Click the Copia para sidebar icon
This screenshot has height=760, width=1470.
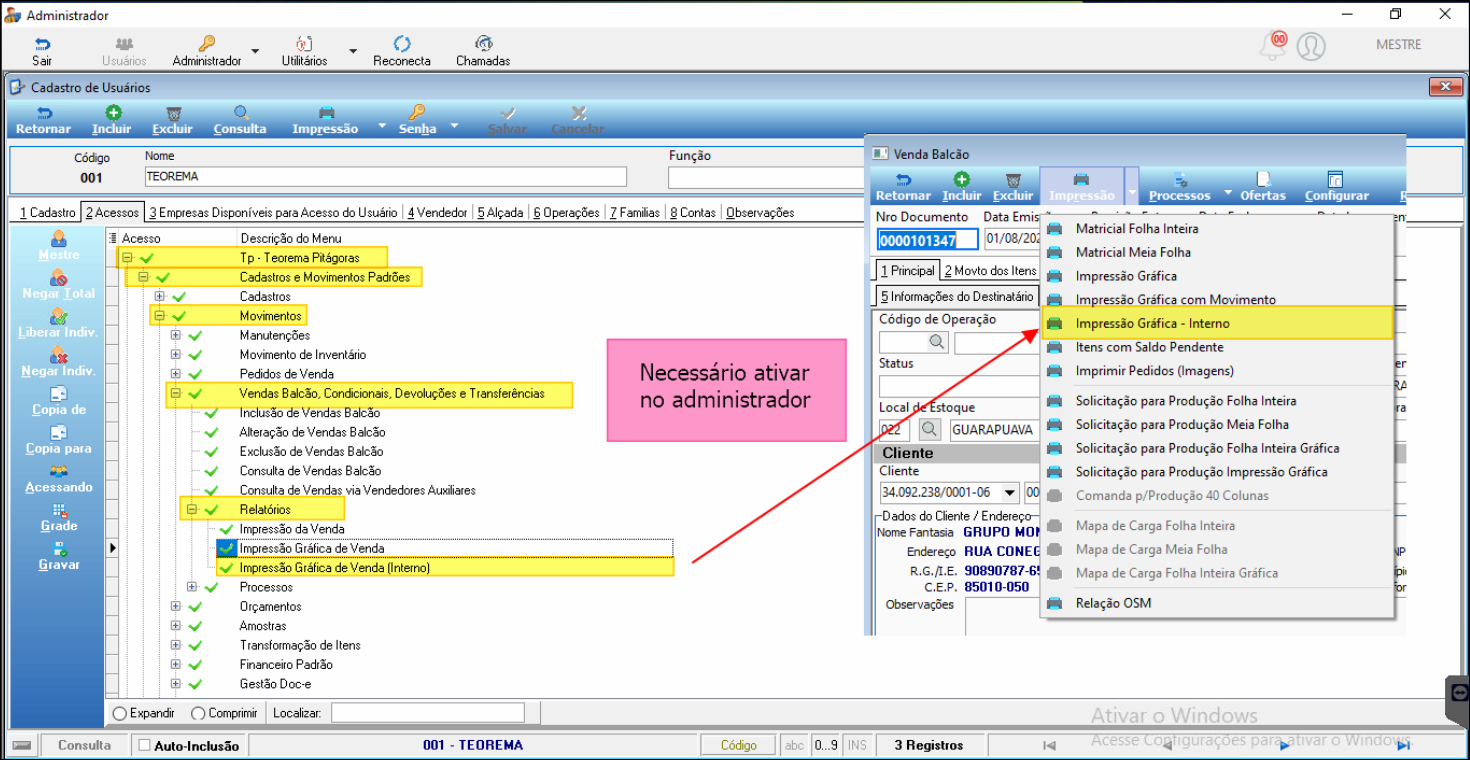coord(59,433)
